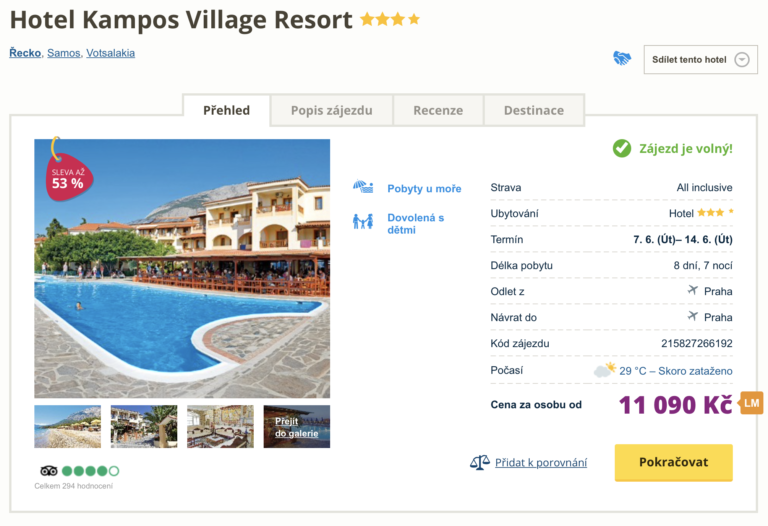Image resolution: width=768 pixels, height=526 pixels.
Task: Click the main hotel pool photo
Action: pos(182,268)
